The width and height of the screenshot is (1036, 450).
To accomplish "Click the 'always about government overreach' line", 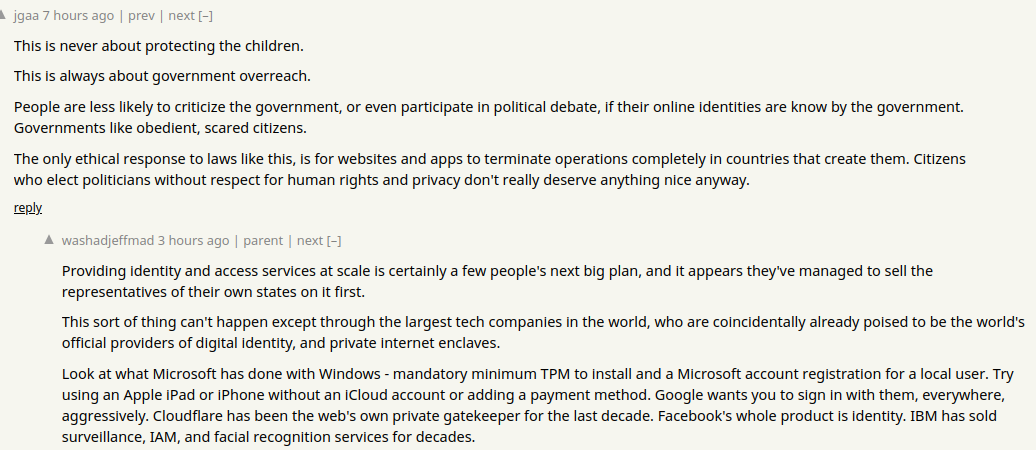I will [x=162, y=76].
